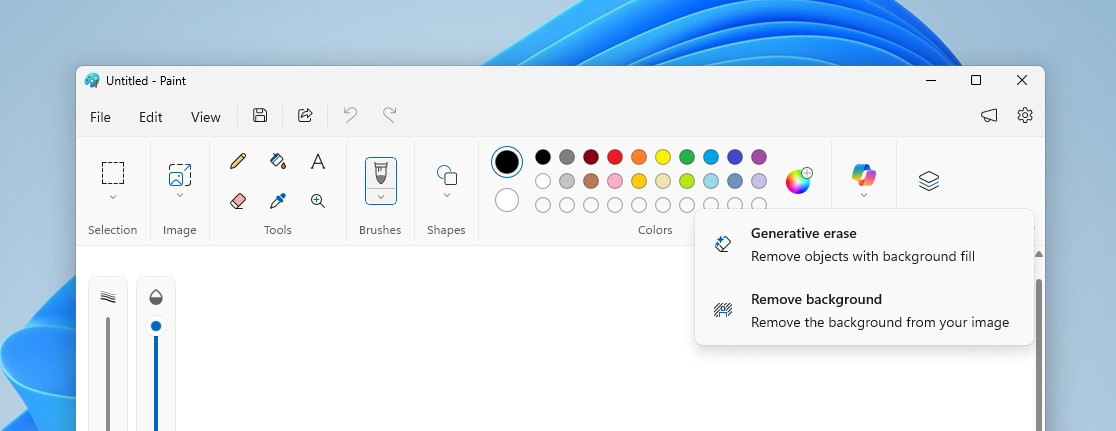Open the Edit colors wheel

(798, 181)
